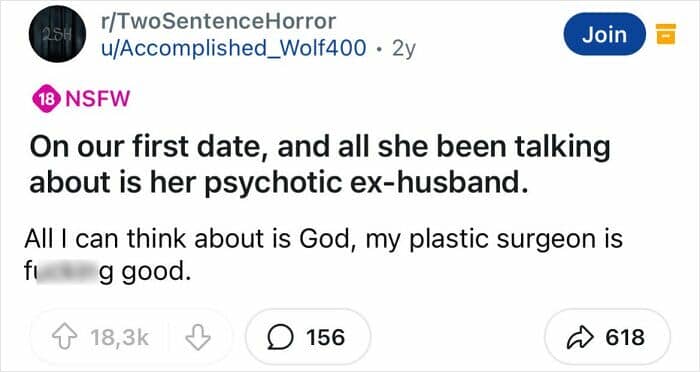Image resolution: width=700 pixels, height=372 pixels.
Task: Visit the u/Accomplished_Wolf400 profile
Action: tap(234, 48)
